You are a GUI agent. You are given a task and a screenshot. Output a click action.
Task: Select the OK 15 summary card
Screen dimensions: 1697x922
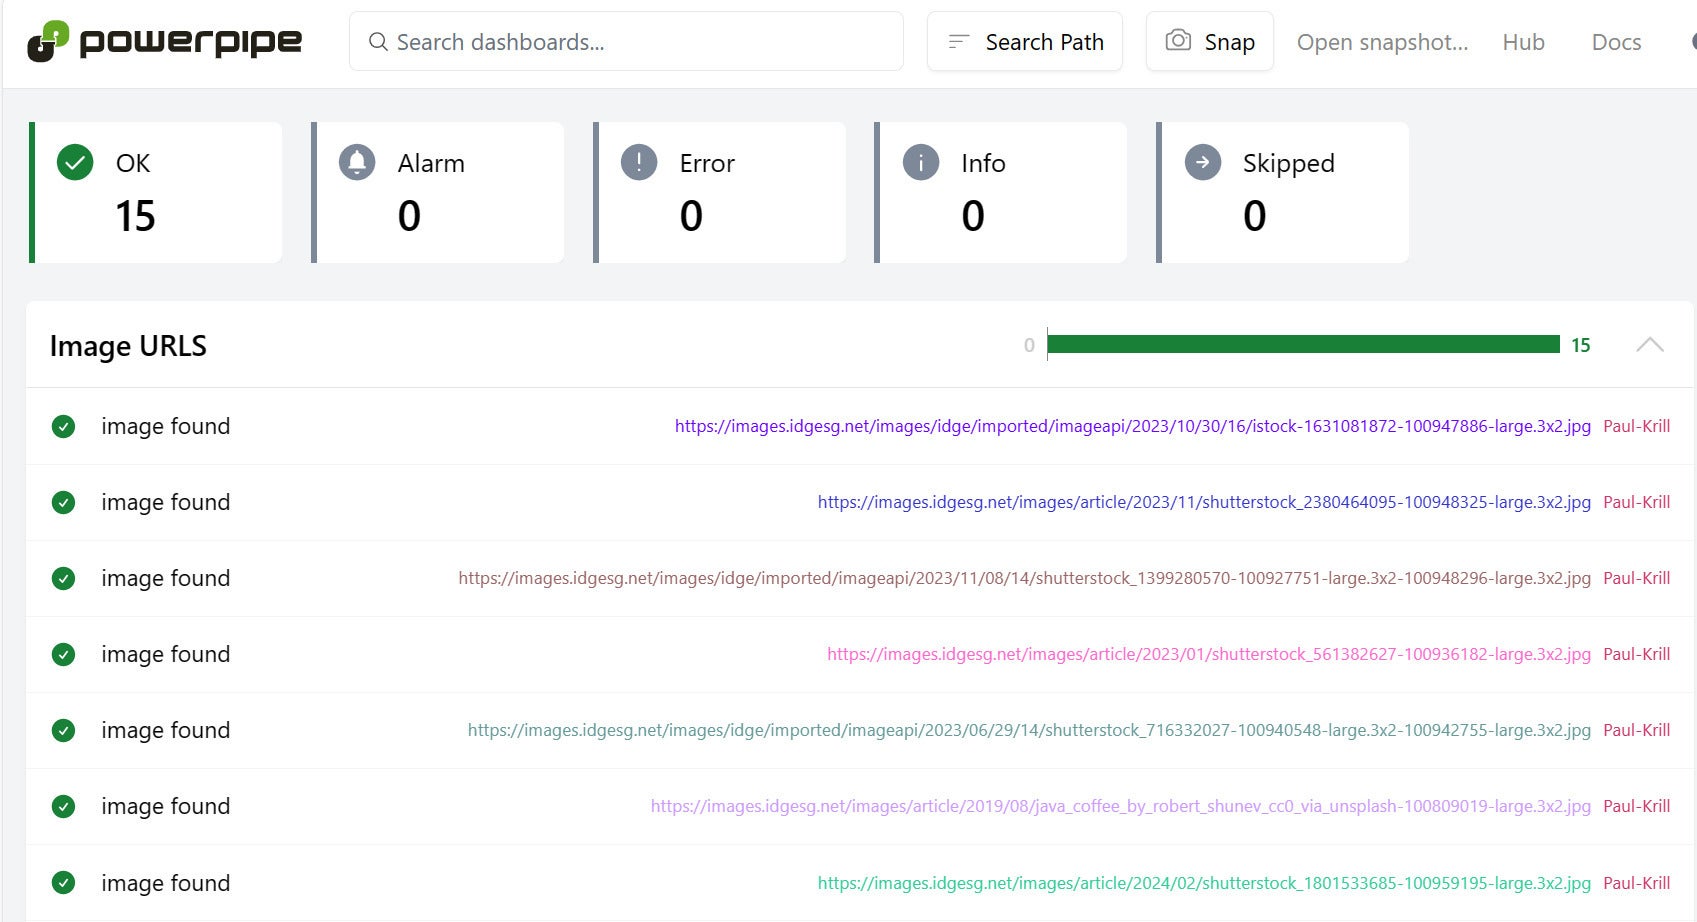pos(156,193)
